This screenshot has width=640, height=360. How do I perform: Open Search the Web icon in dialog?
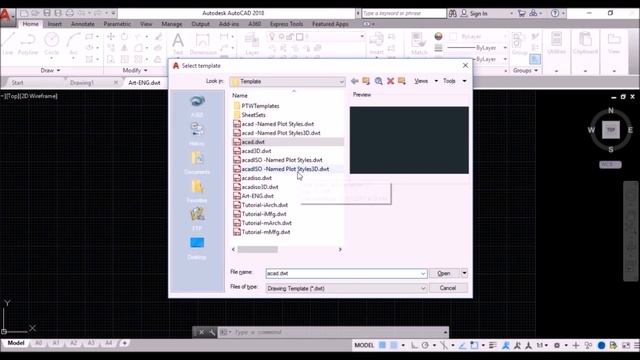378,81
